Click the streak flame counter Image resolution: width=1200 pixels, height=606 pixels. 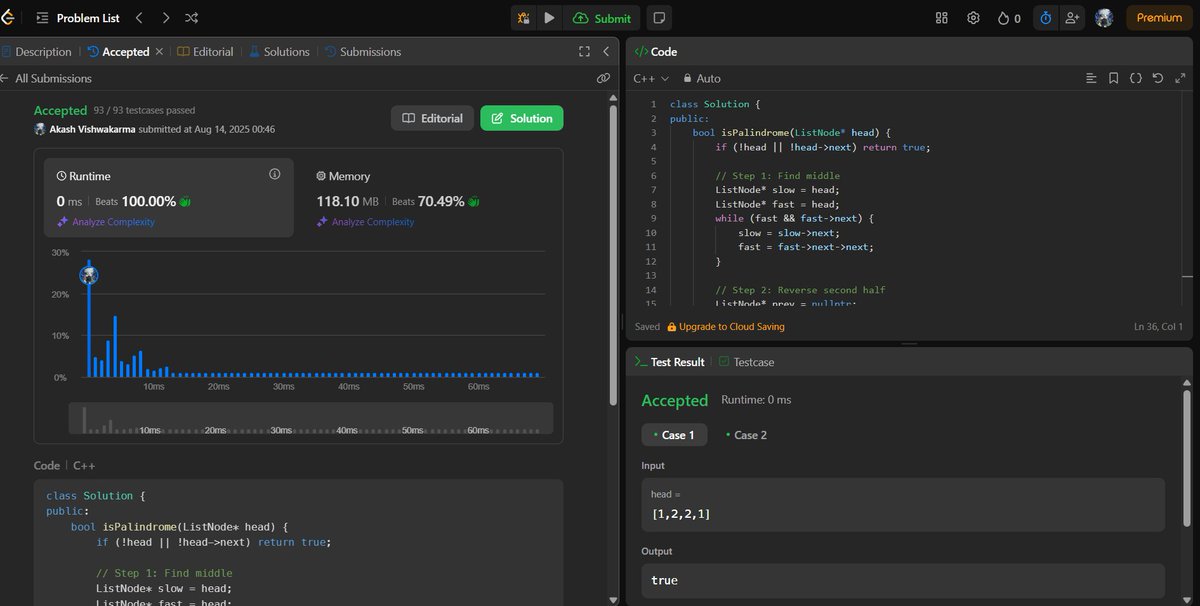point(1009,18)
